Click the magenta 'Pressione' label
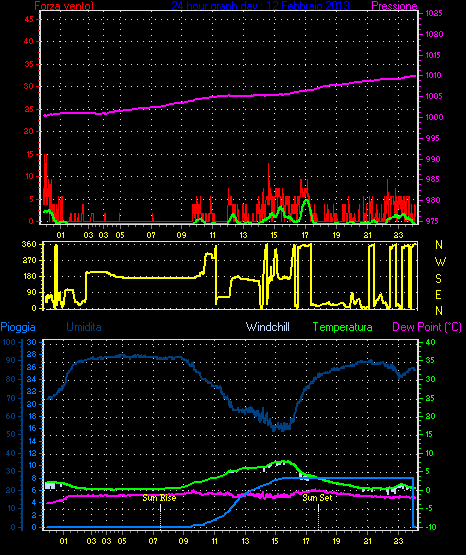This screenshot has width=466, height=555. coord(394,5)
